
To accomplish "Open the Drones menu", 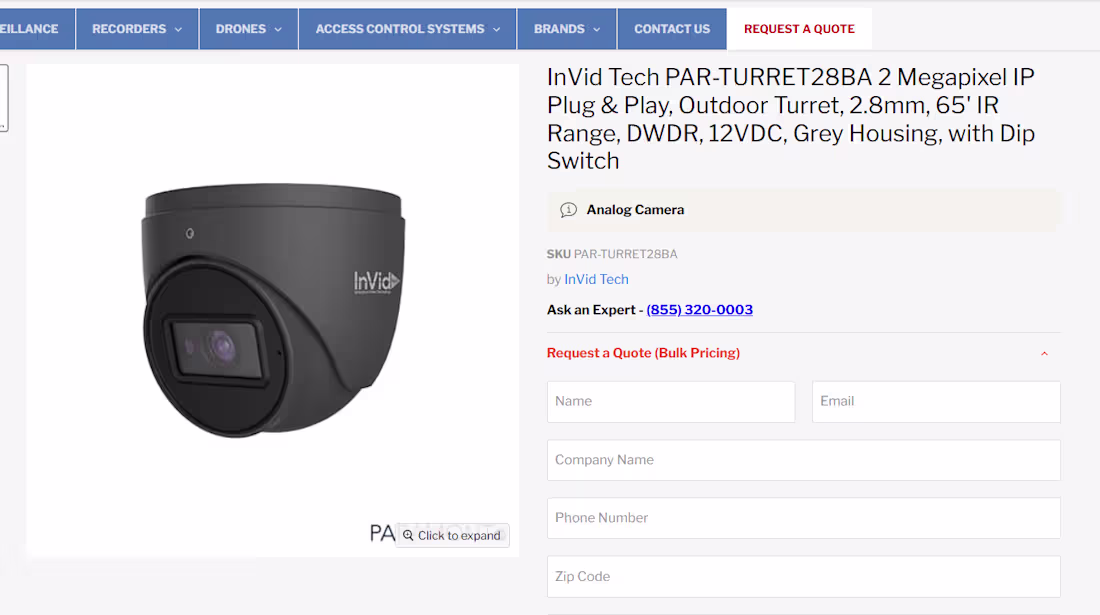I will [x=248, y=29].
